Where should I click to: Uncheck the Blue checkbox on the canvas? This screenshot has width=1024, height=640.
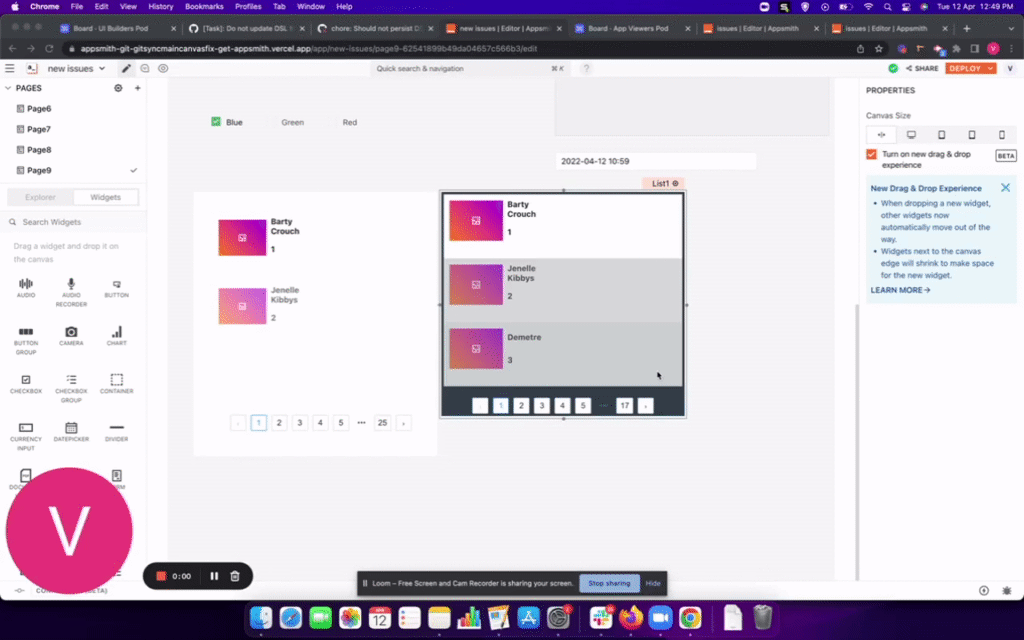pos(215,121)
